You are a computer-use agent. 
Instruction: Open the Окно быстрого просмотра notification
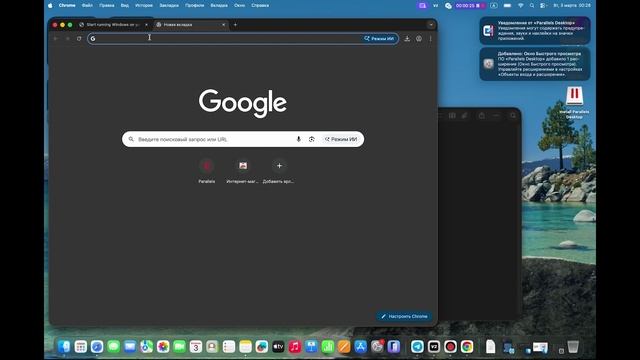coord(535,64)
